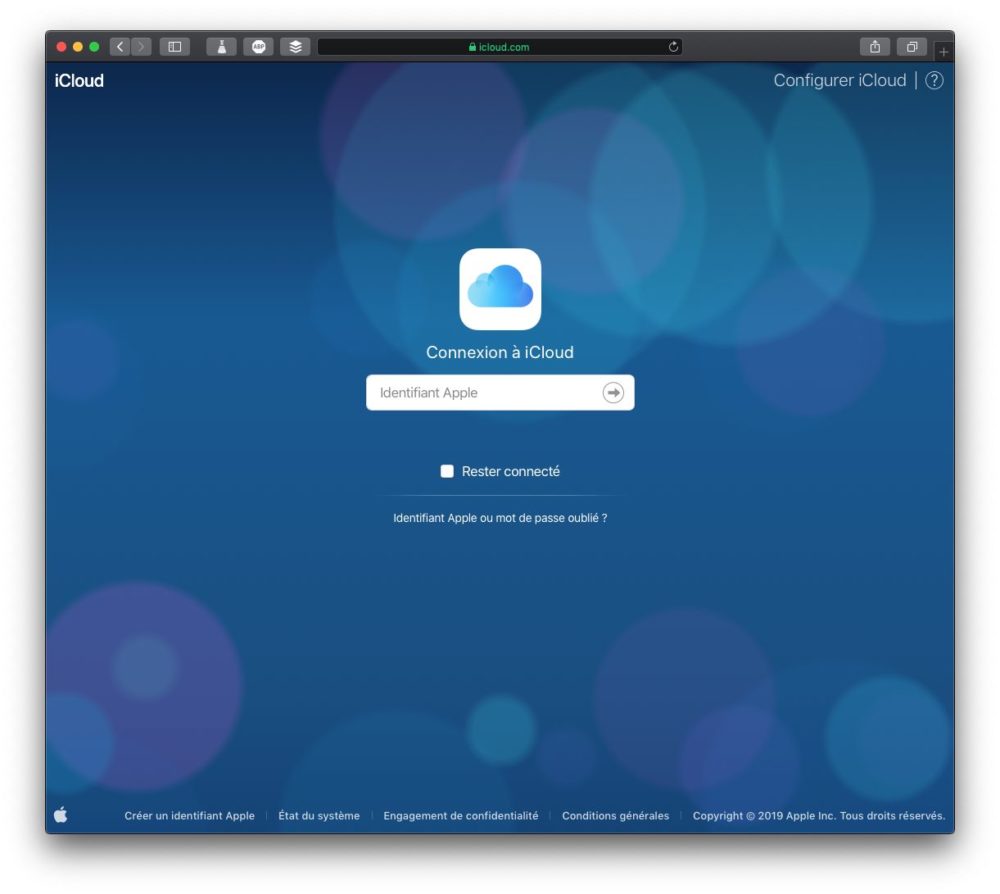Enable the Rester connecté checkbox
Screen dimensions: 1000x894
(447, 470)
